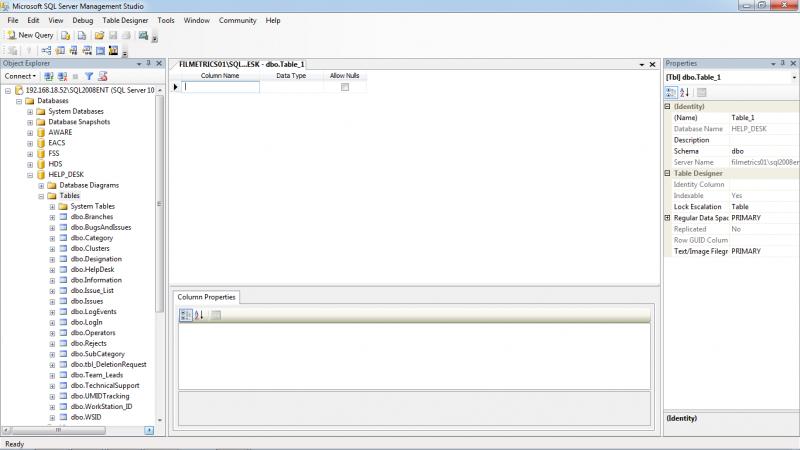Expand the dbo.Branches table node
This screenshot has width=800, height=450.
click(52, 217)
